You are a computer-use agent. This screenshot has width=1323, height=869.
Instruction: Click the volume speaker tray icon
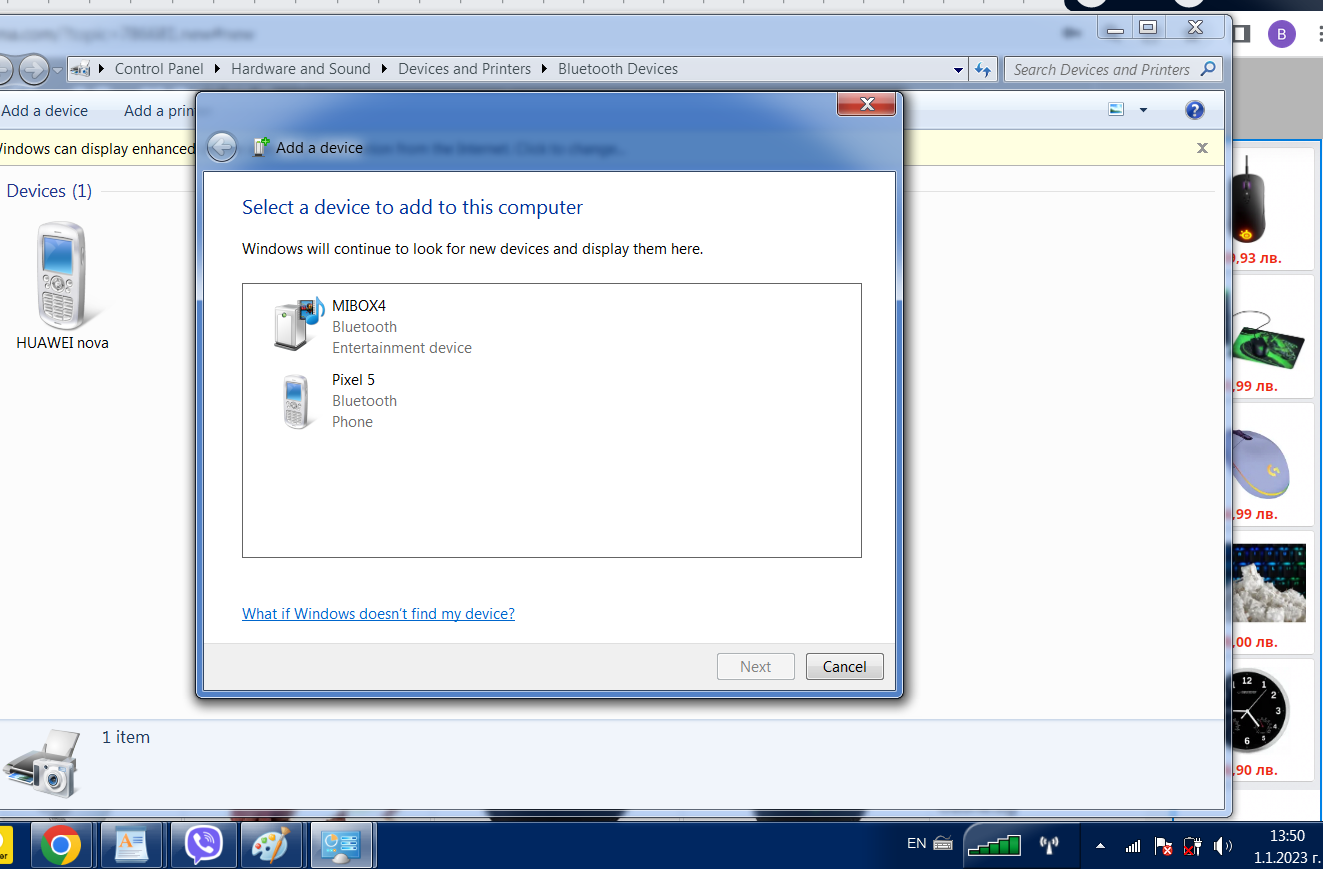(x=1222, y=846)
